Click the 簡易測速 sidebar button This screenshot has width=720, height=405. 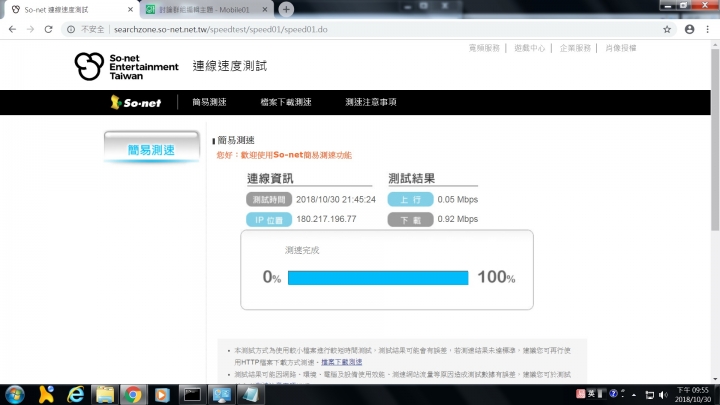[x=152, y=147]
